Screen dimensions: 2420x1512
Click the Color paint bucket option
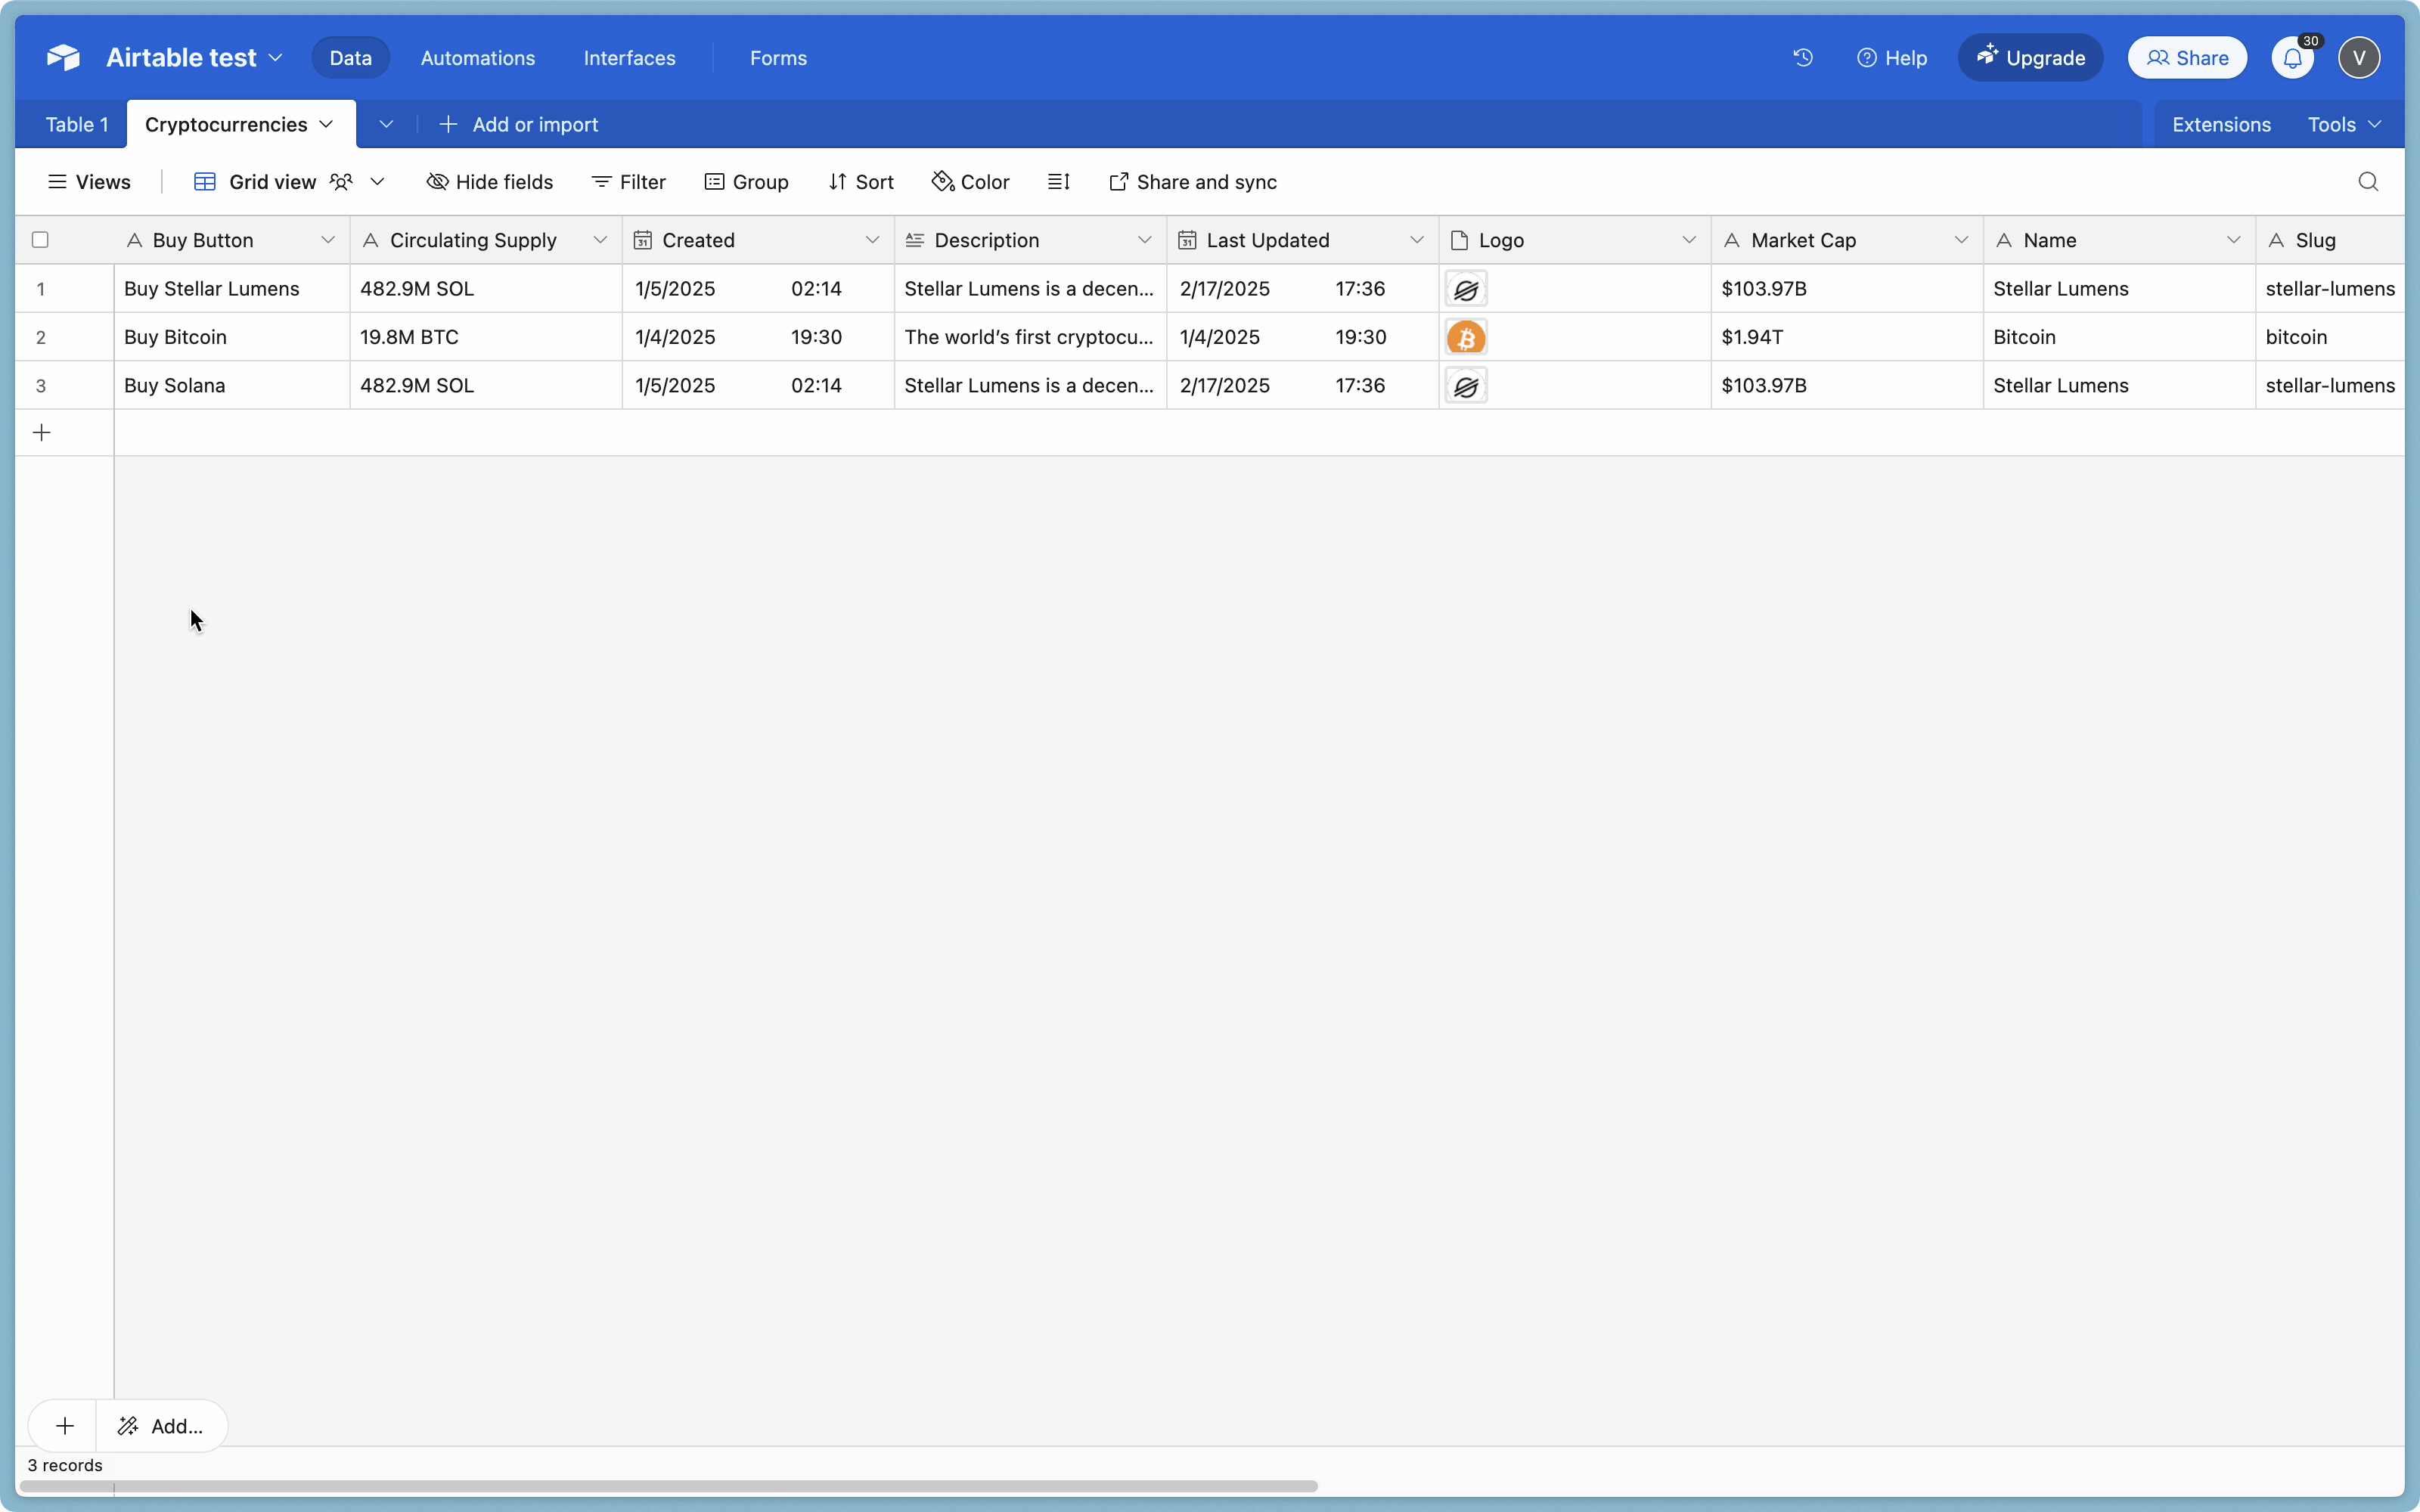970,182
